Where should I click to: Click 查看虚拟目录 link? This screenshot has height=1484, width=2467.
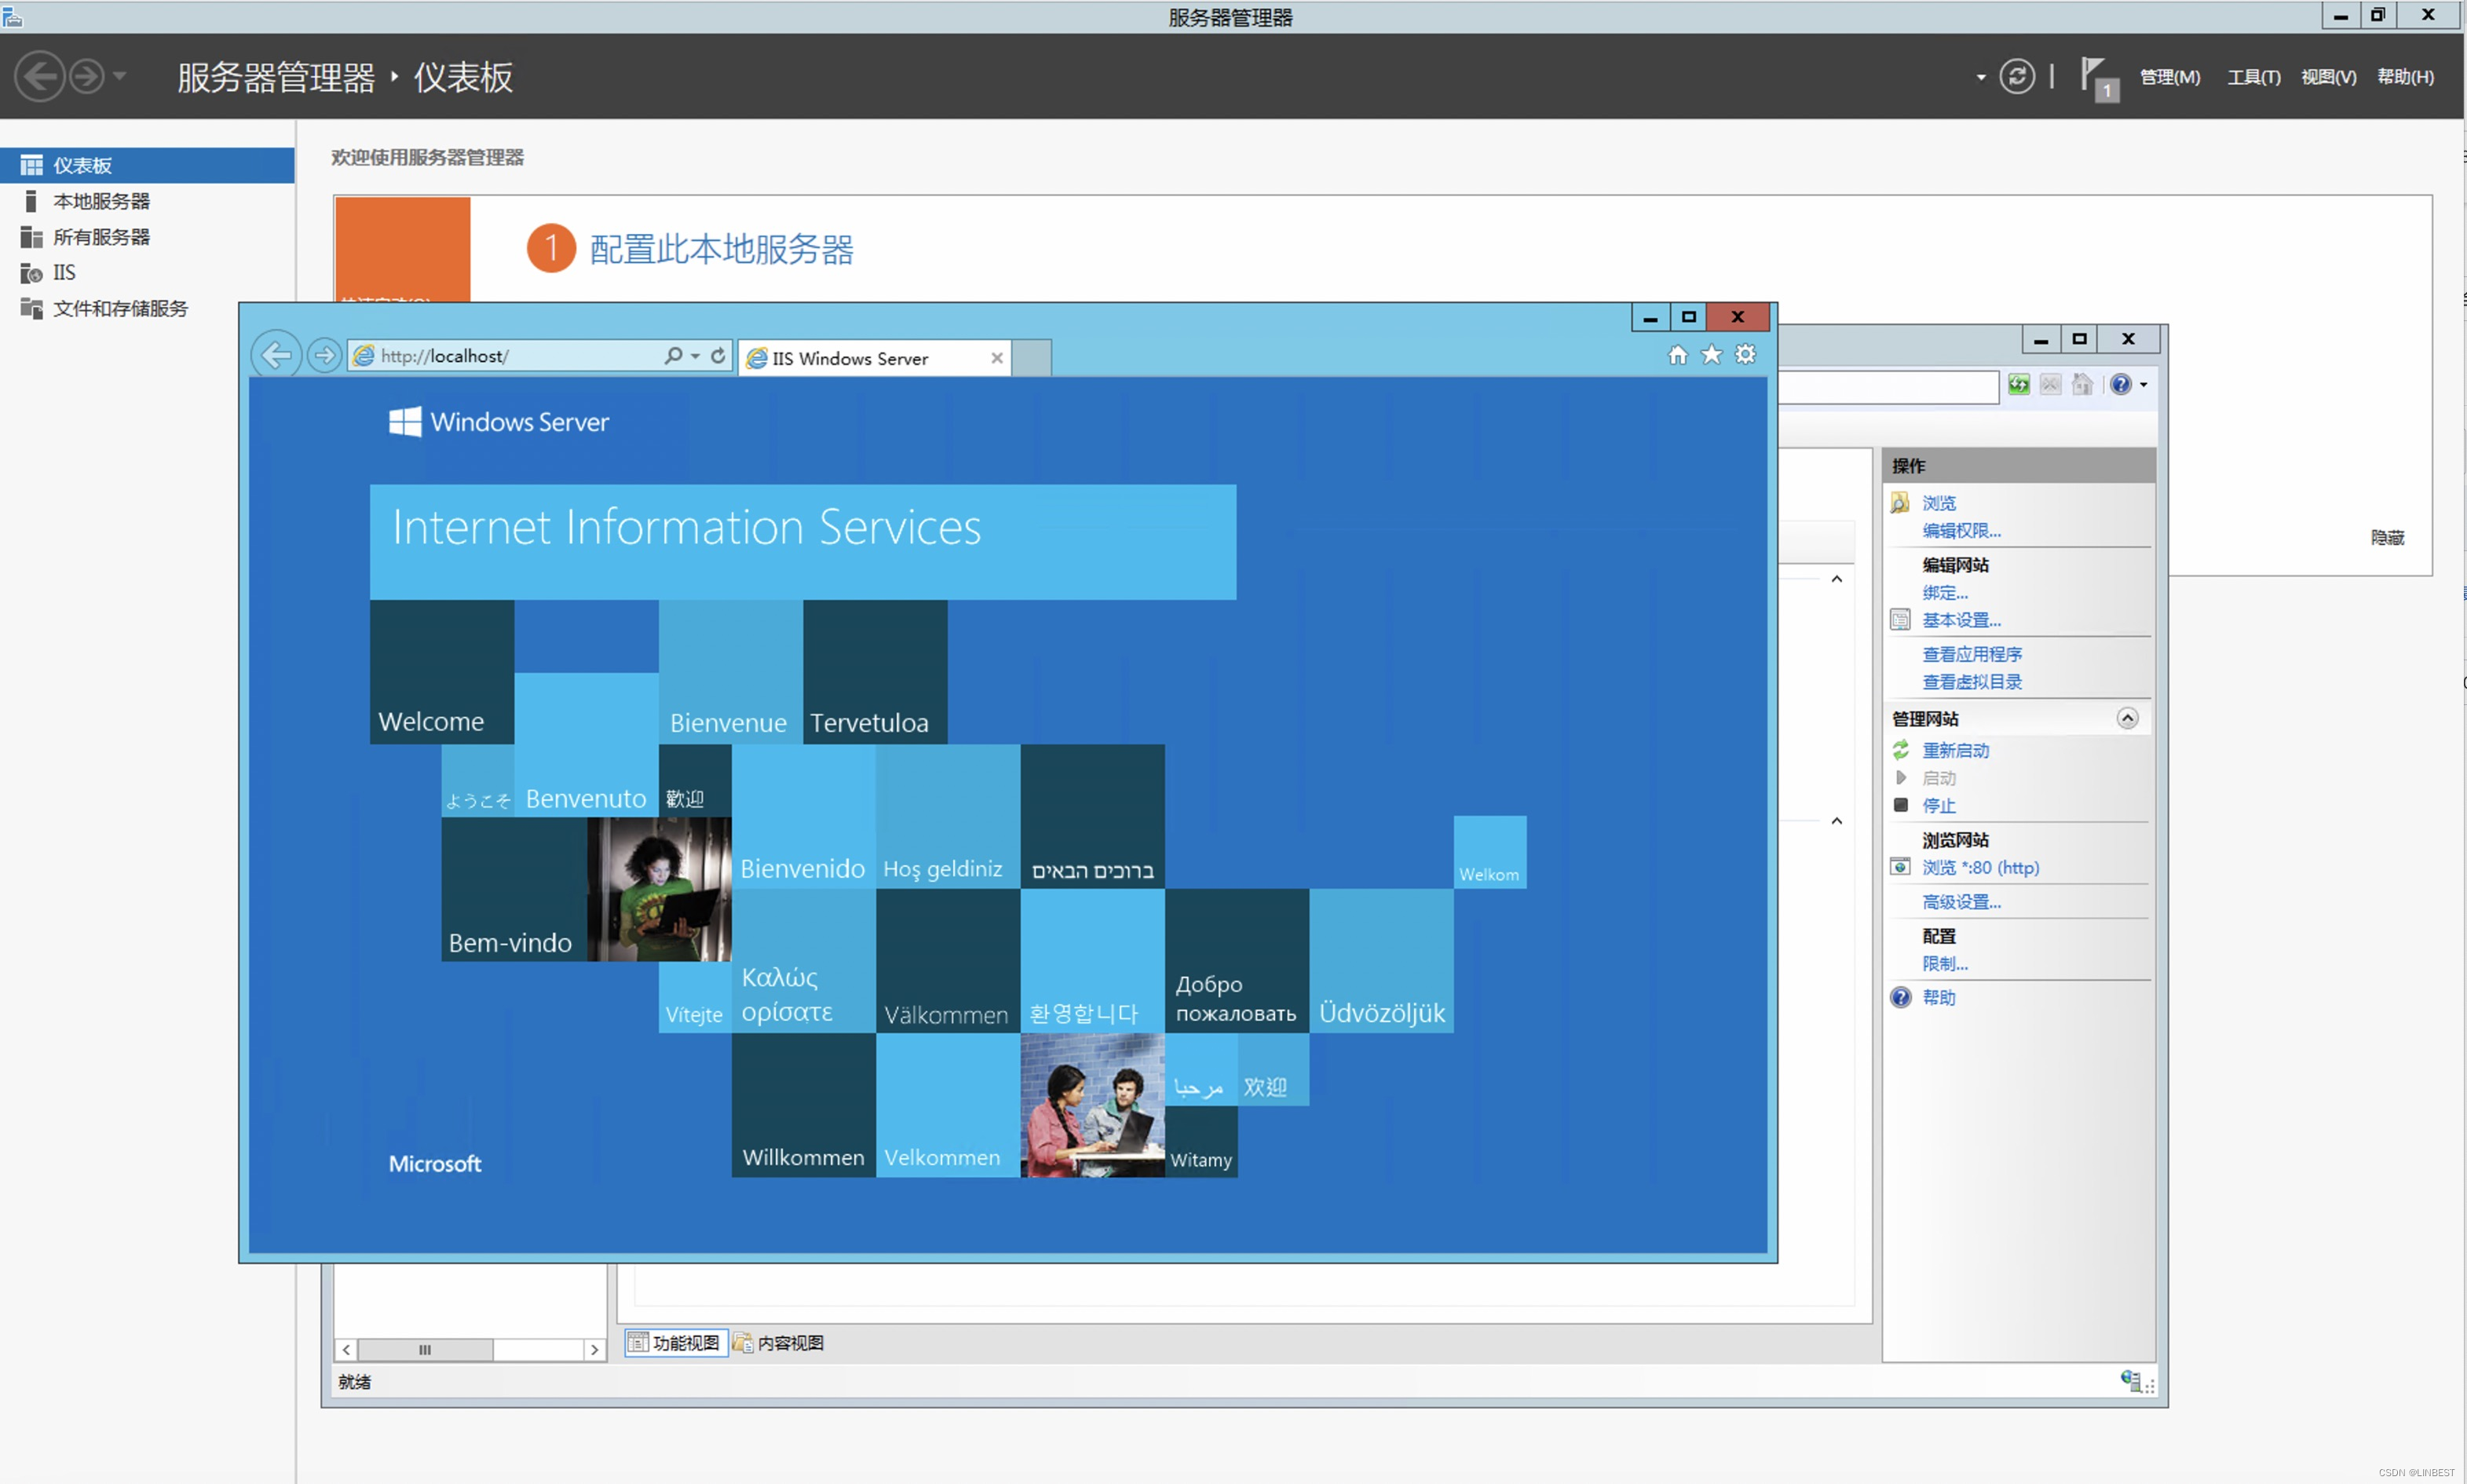(x=1972, y=683)
